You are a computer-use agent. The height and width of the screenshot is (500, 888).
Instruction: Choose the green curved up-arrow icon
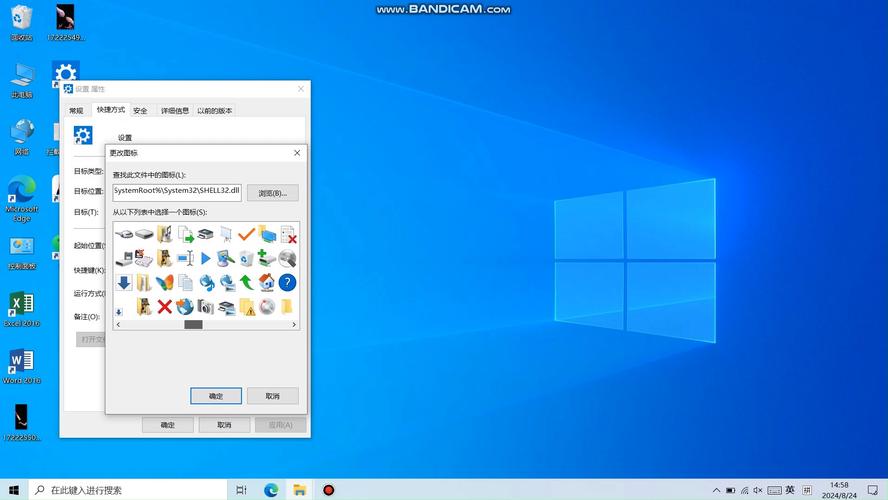pyautogui.click(x=246, y=282)
